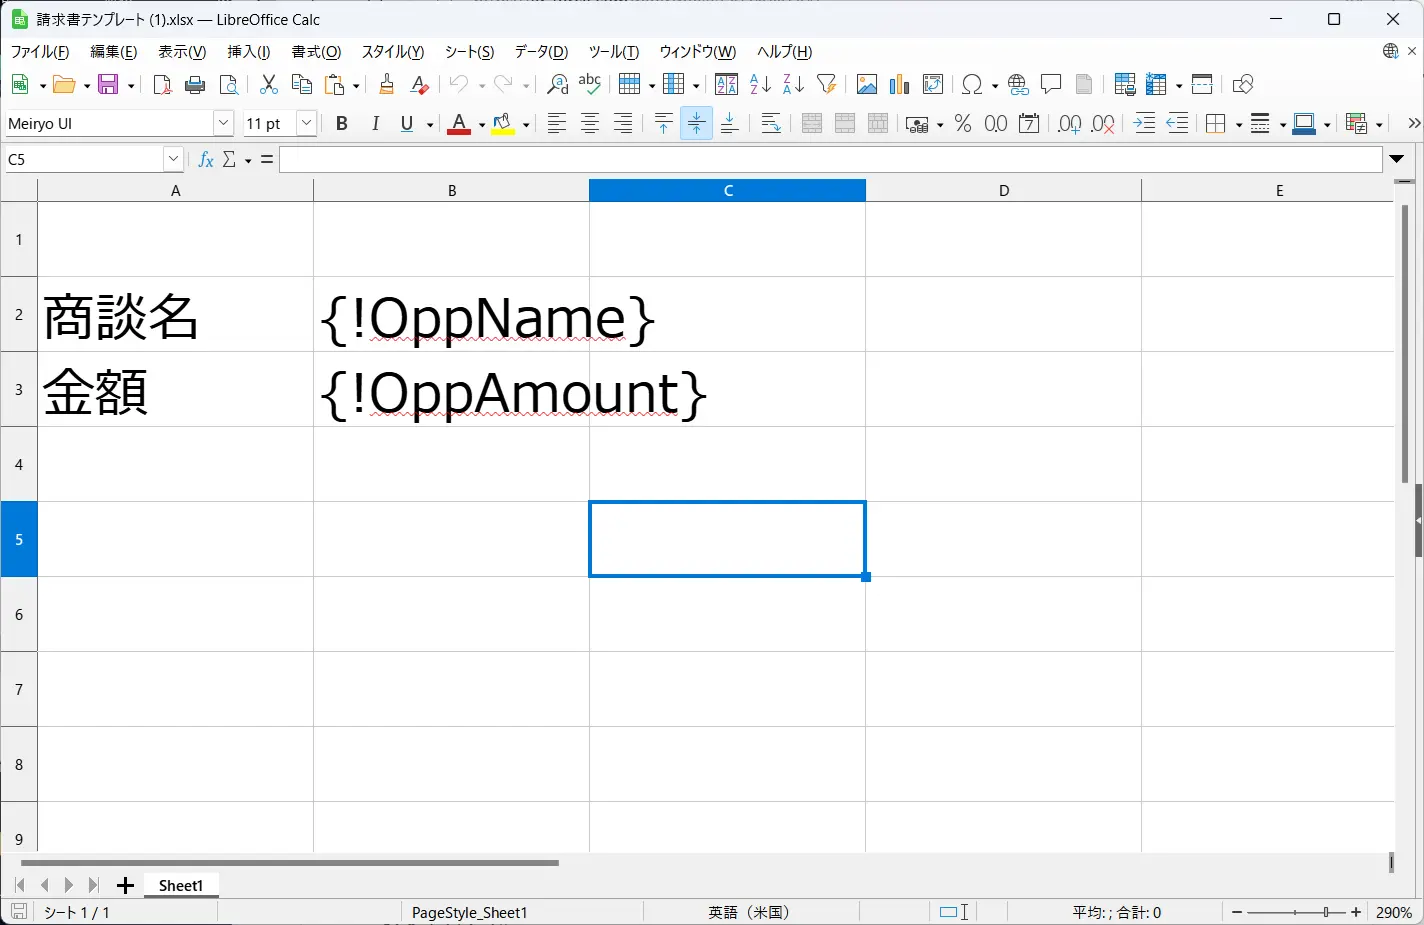Image resolution: width=1424 pixels, height=925 pixels.
Task: Insert a chart from toolbar
Action: click(x=900, y=85)
